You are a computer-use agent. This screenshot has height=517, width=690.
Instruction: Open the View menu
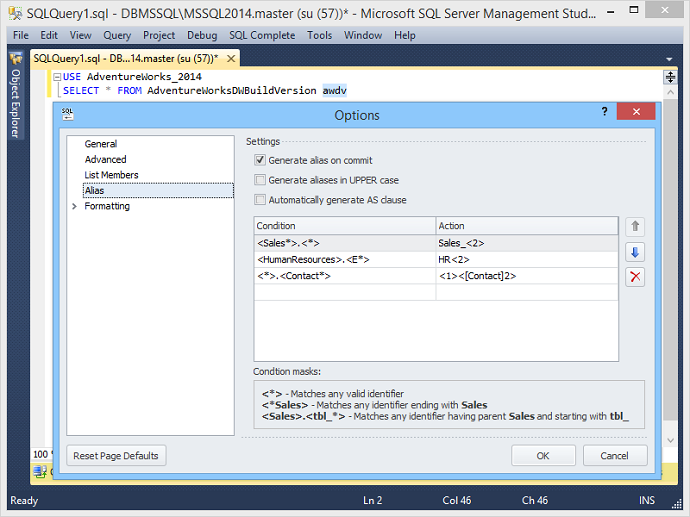pos(81,35)
